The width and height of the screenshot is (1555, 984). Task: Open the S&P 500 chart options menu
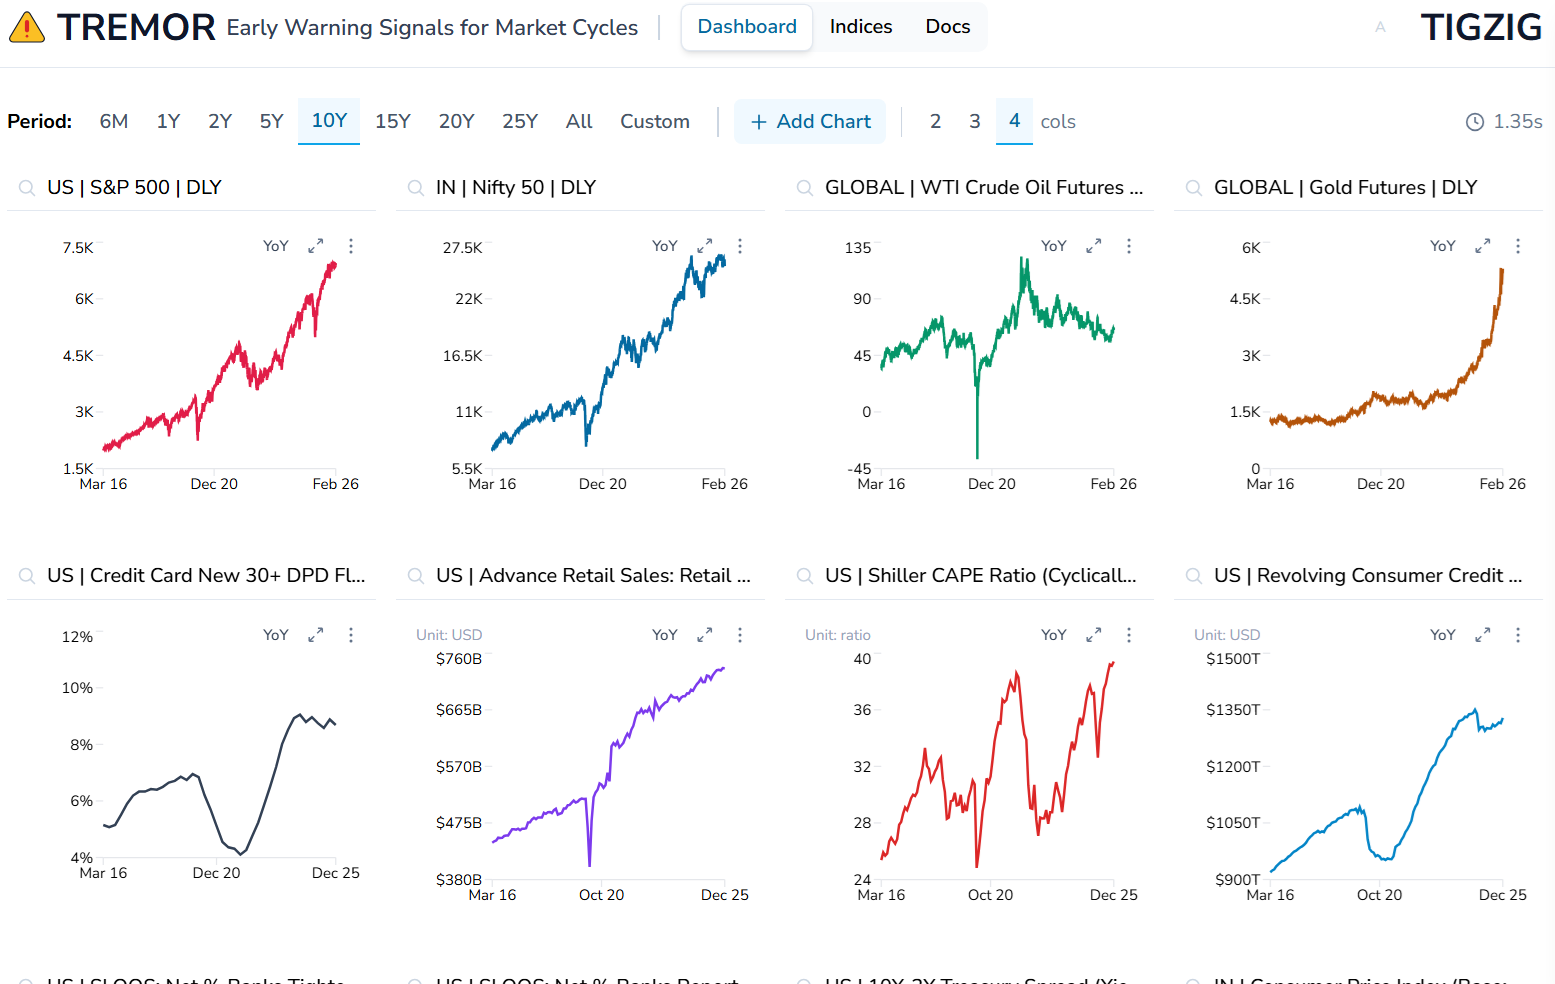(x=351, y=246)
